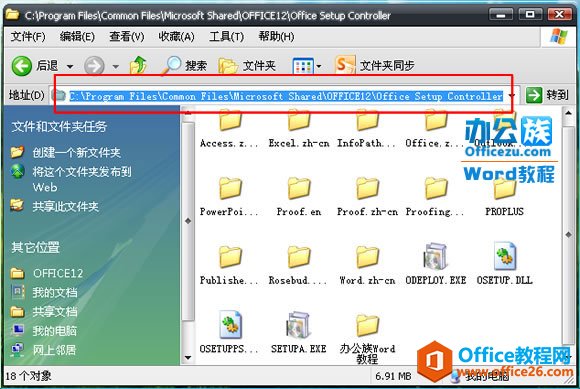Go to 共享文档 location

tap(55, 312)
